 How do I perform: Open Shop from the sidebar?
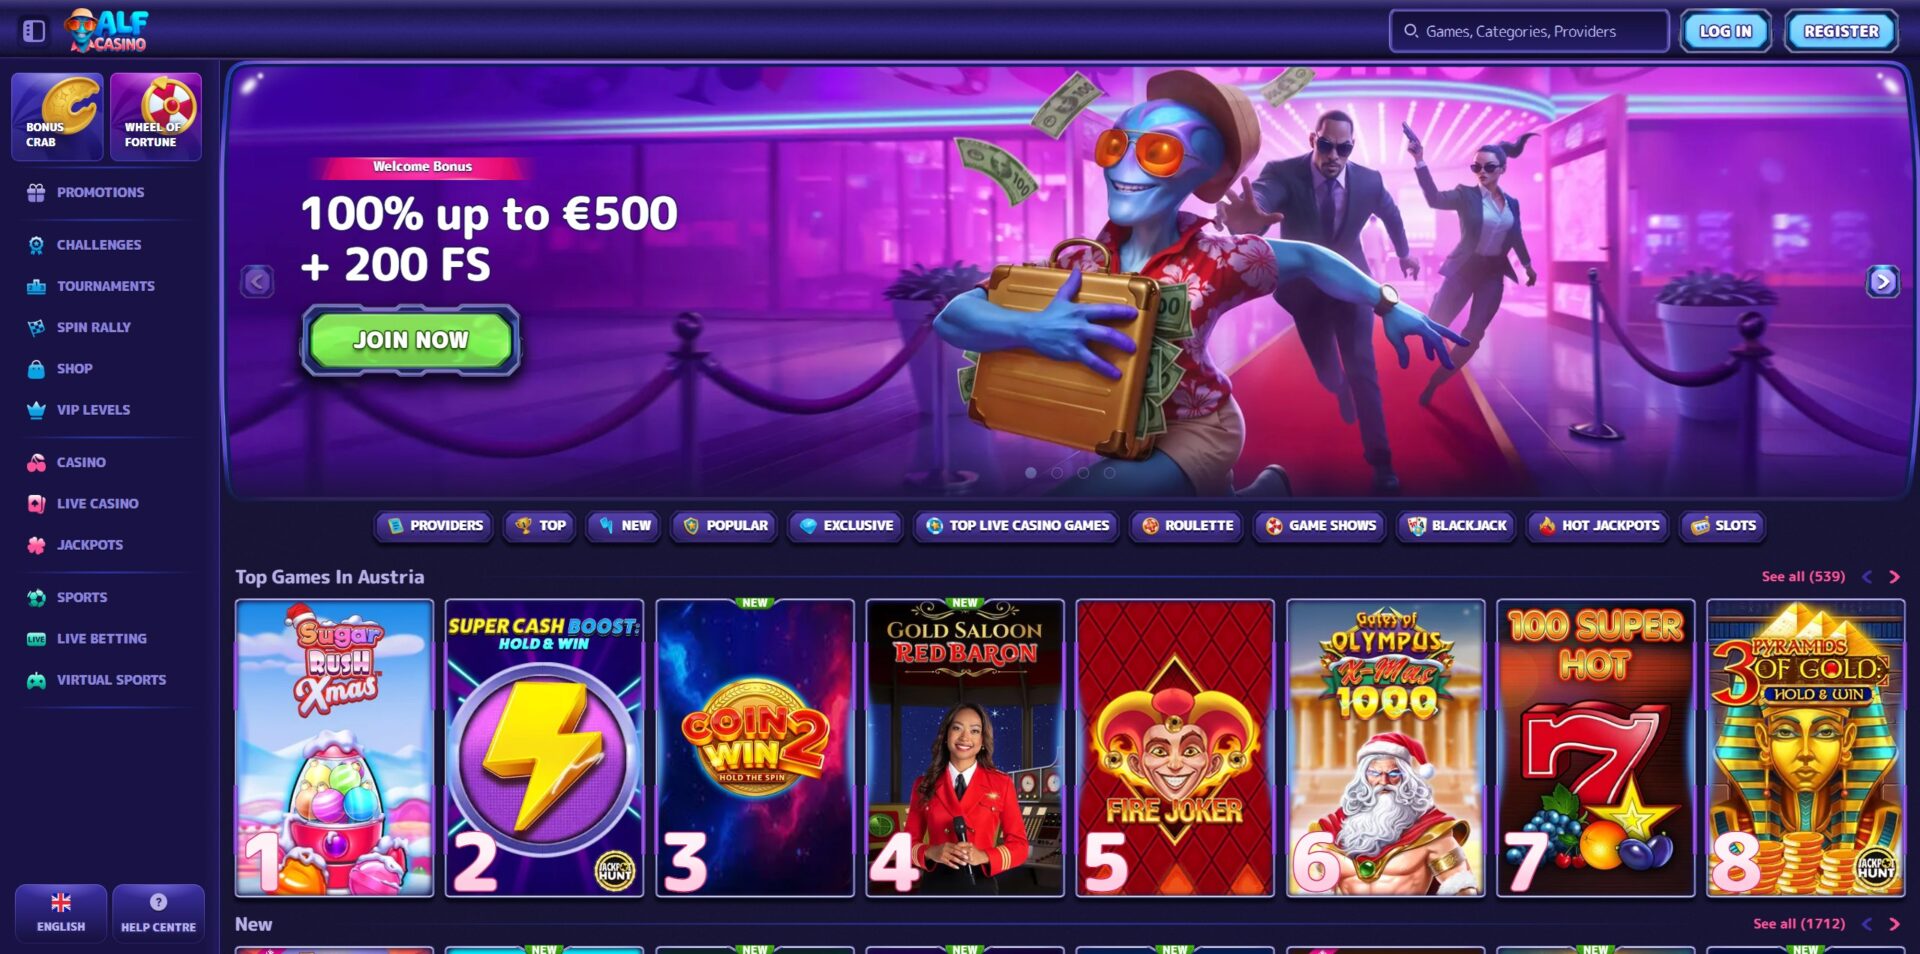coord(74,369)
